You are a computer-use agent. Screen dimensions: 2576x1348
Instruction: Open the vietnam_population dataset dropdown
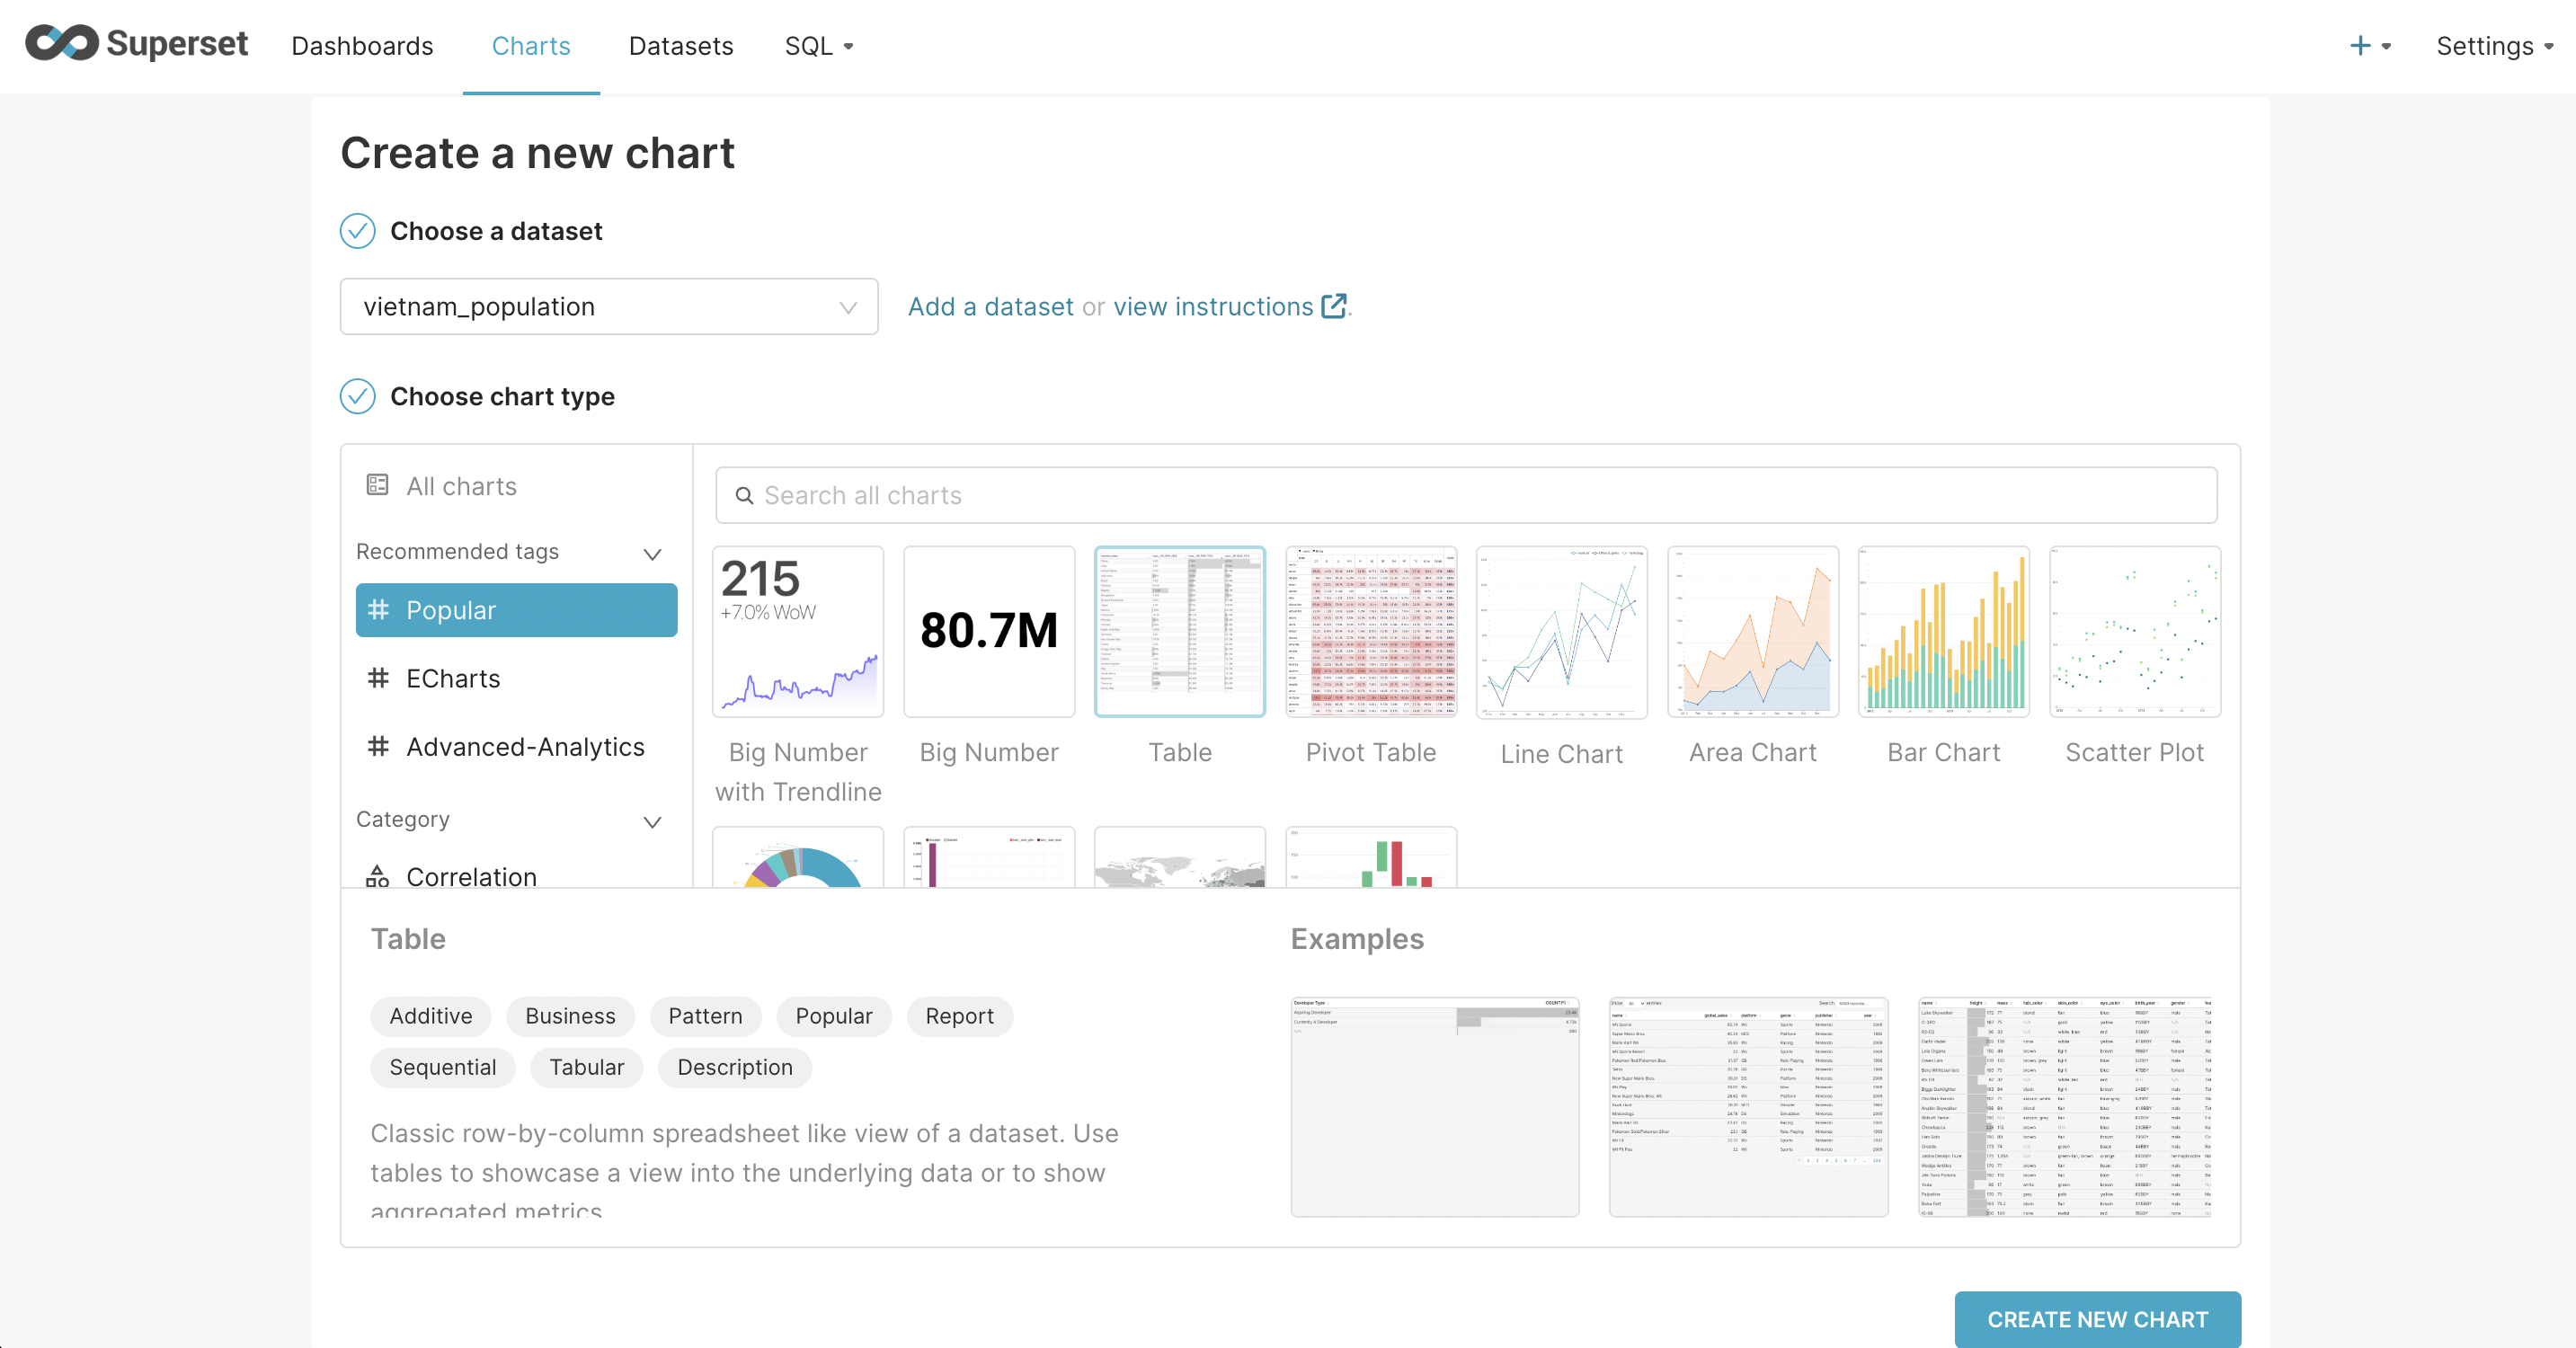608,307
